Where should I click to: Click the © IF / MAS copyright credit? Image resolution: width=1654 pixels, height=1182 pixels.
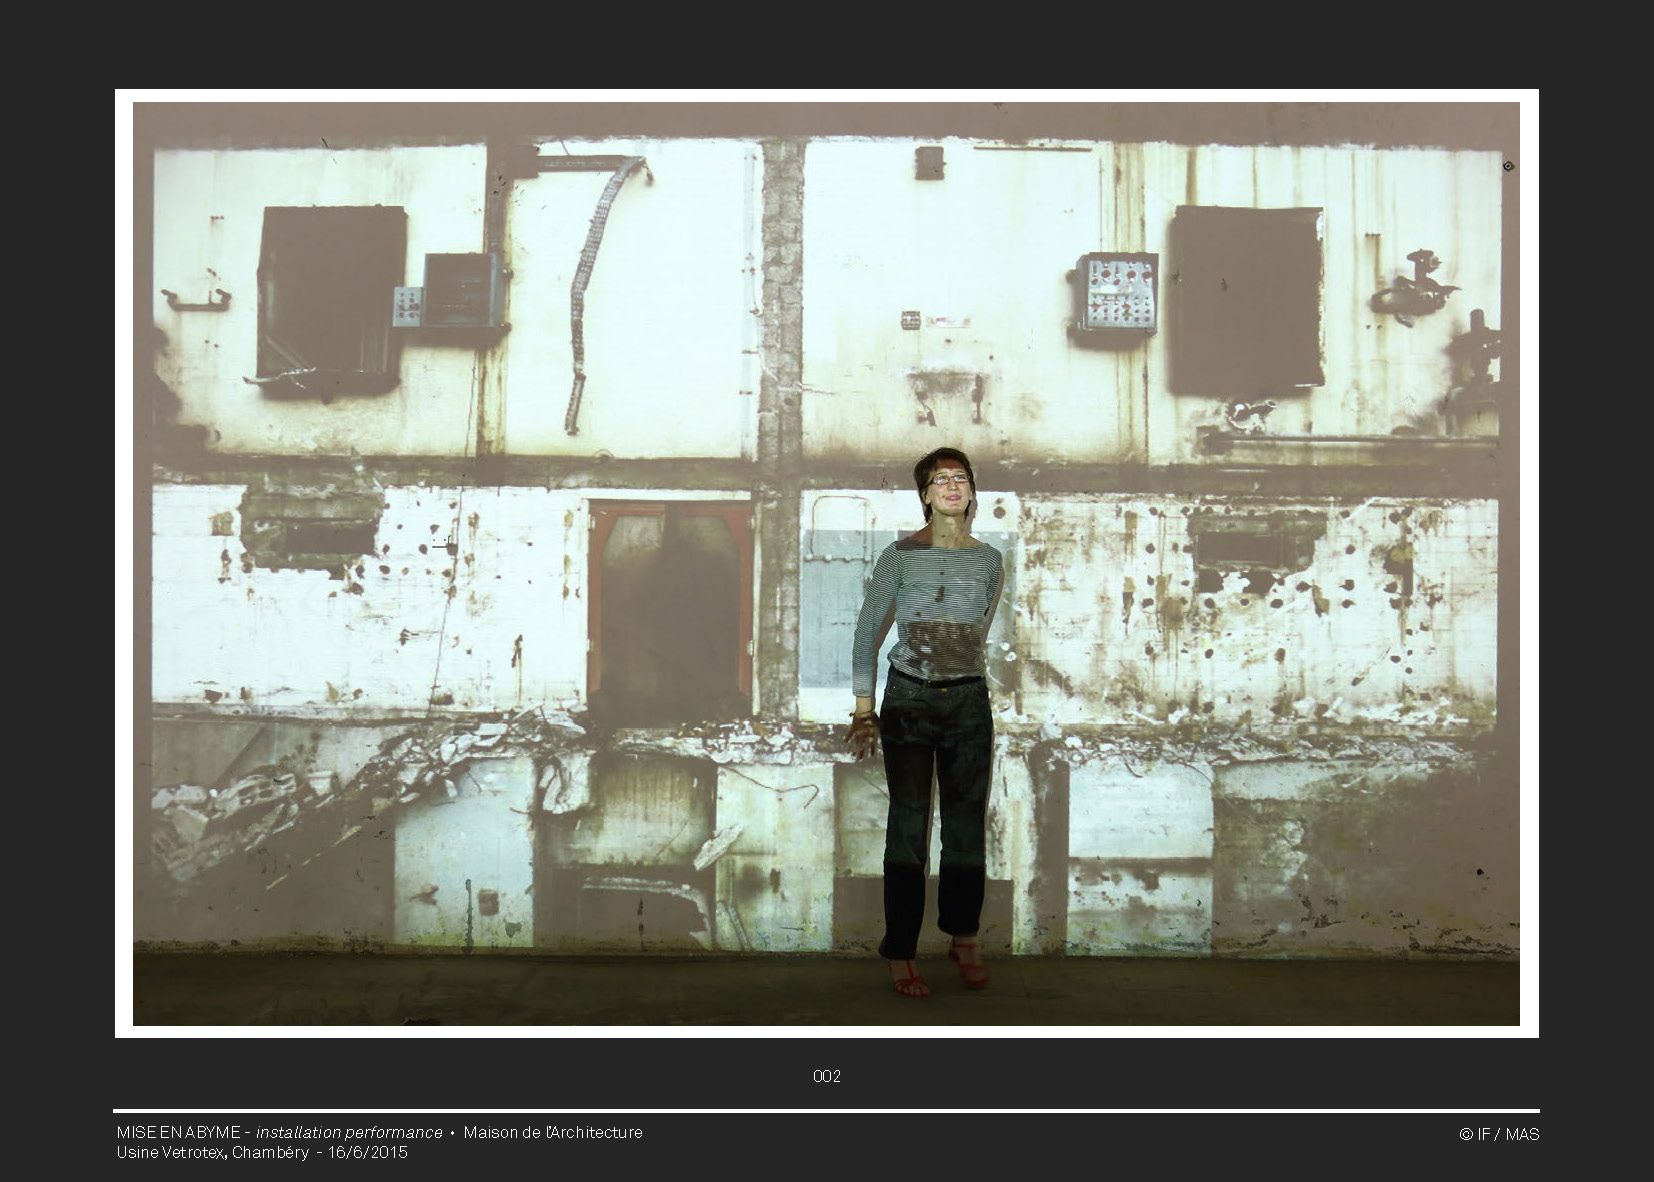(x=1498, y=1134)
